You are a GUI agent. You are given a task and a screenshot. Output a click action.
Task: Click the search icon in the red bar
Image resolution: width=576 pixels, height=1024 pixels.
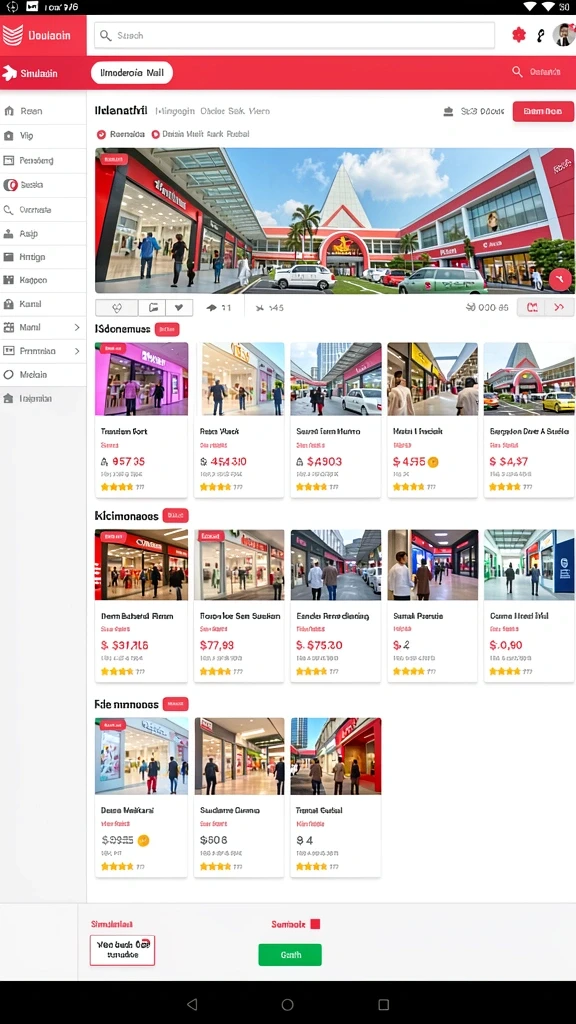tap(517, 72)
